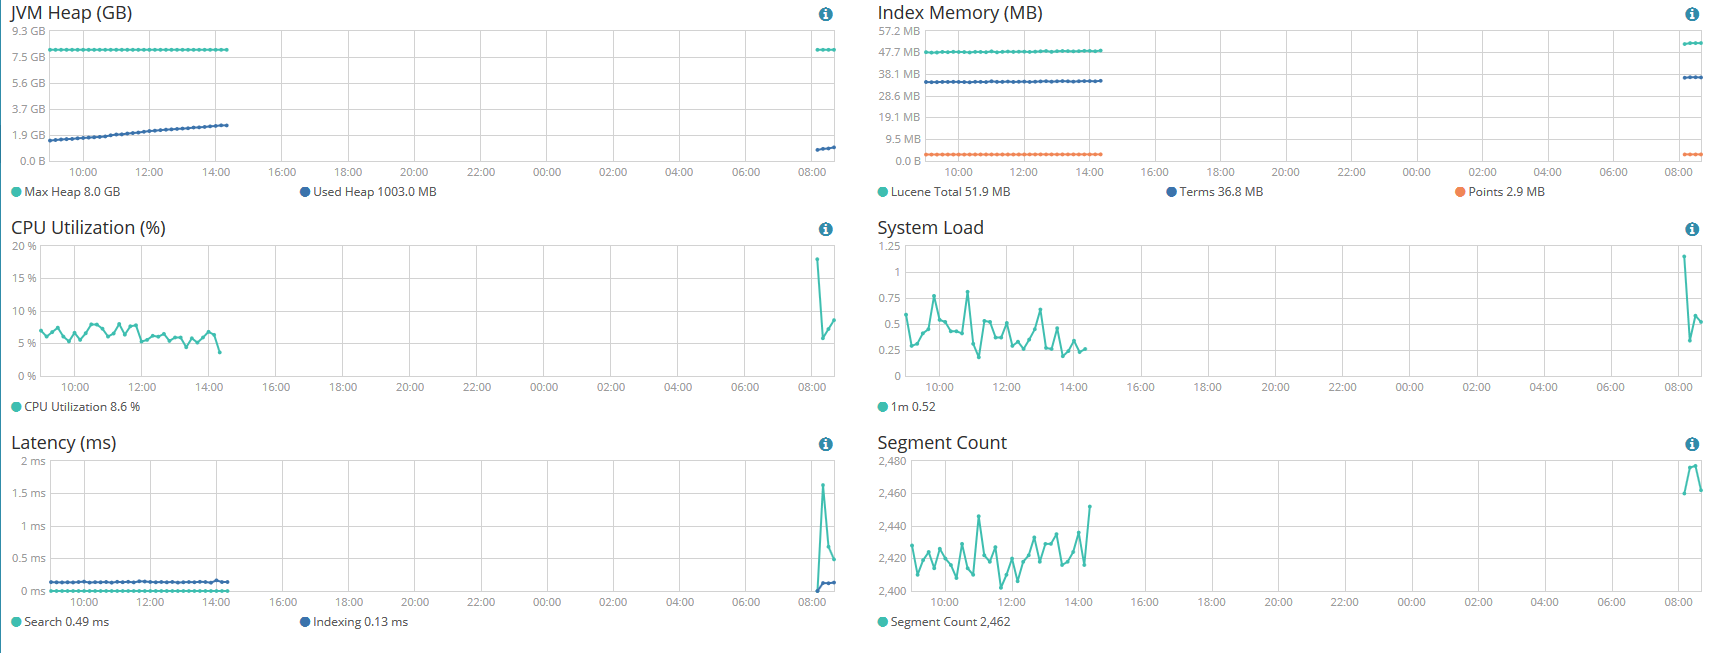Screen dimensions: 1719x653
Task: Open the JVM Heap chart info icon
Action: 825,14
